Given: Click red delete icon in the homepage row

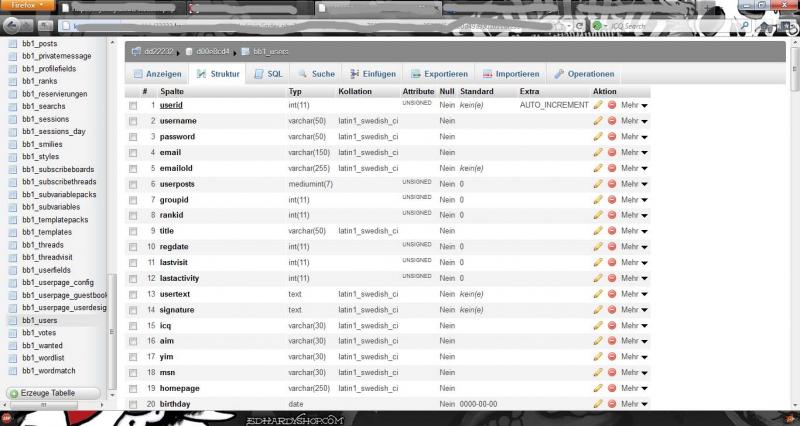Looking at the screenshot, I should coord(611,388).
